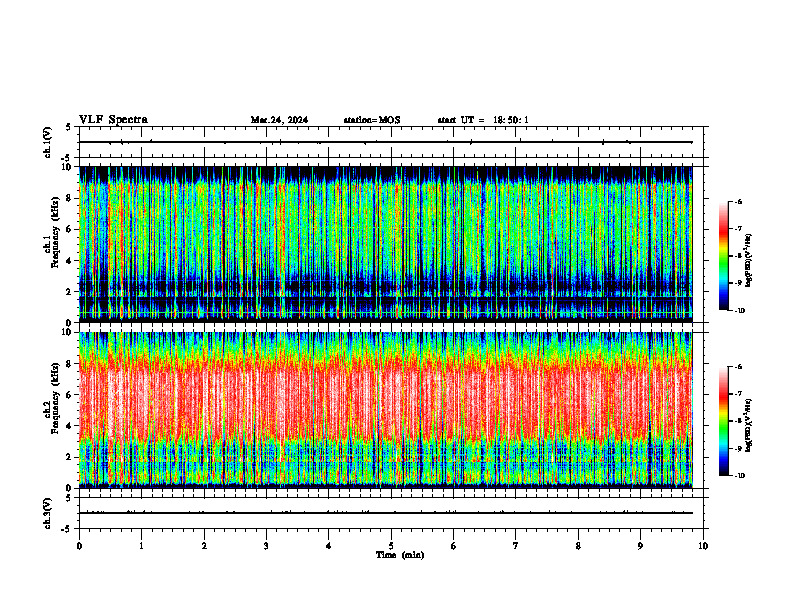This screenshot has width=792, height=612.
Task: Click the "start UT = 18:50: 1" text
Action: pyautogui.click(x=483, y=120)
